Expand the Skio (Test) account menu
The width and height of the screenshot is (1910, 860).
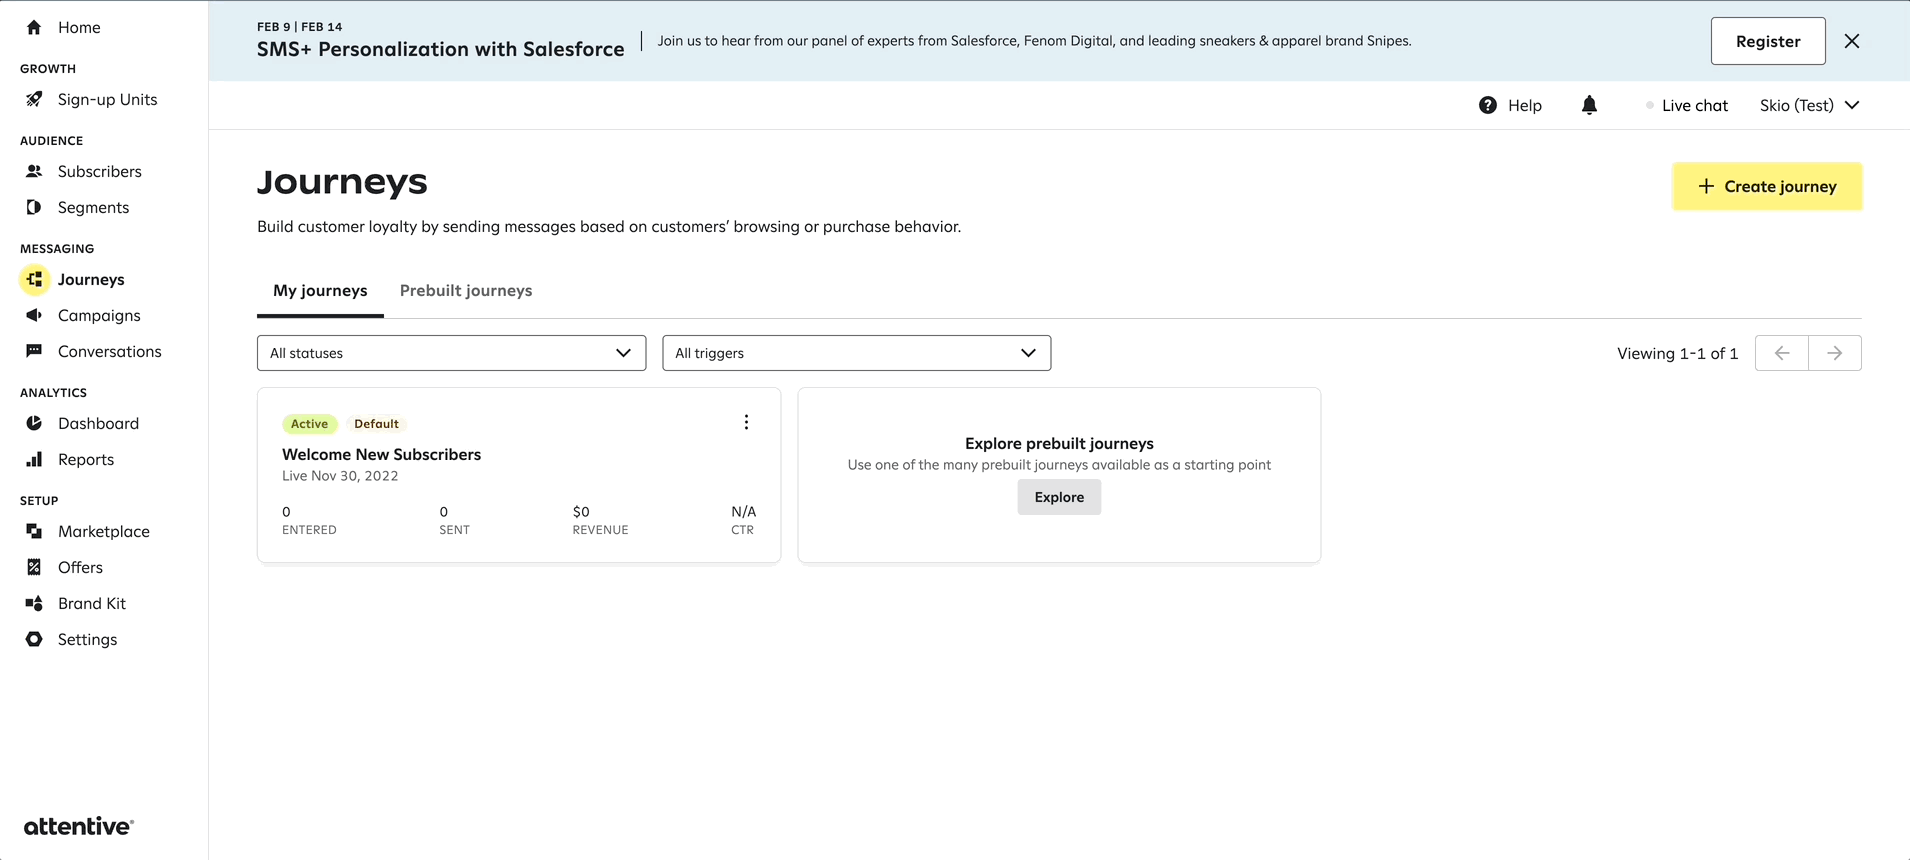coord(1810,105)
